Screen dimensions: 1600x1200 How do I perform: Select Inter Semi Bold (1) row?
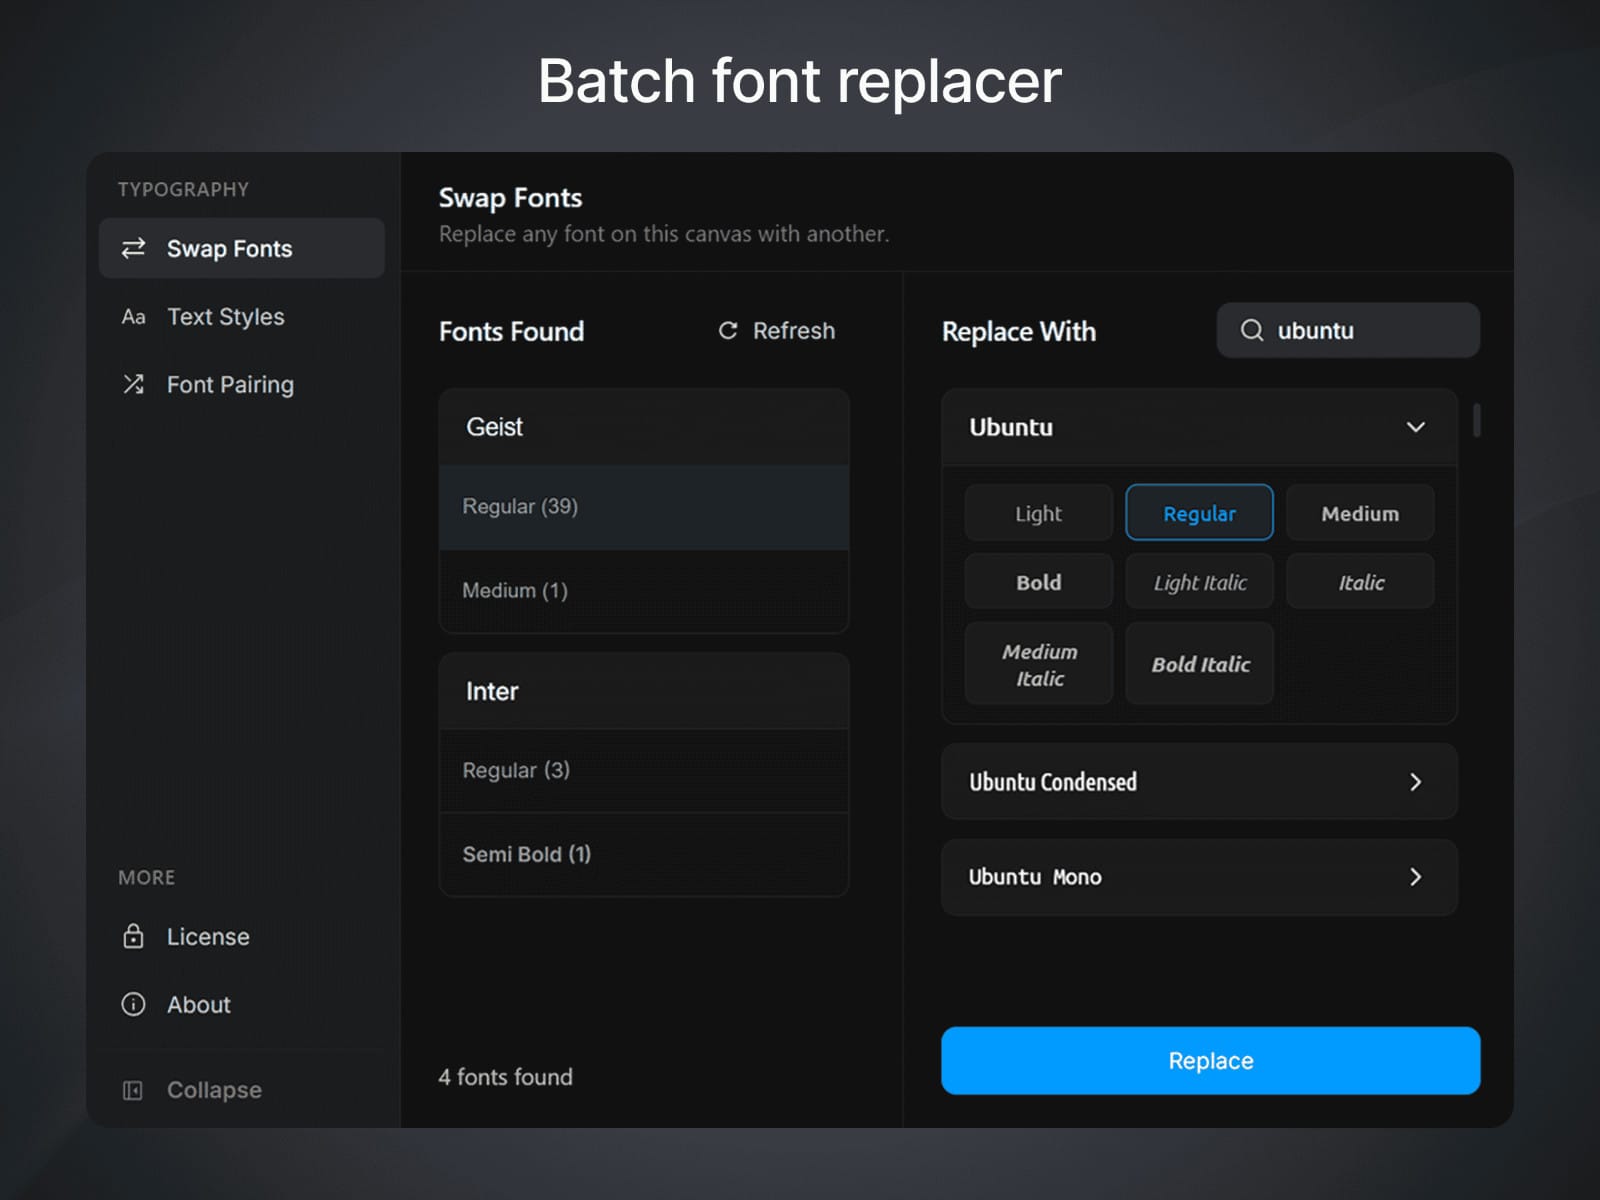pyautogui.click(x=644, y=854)
